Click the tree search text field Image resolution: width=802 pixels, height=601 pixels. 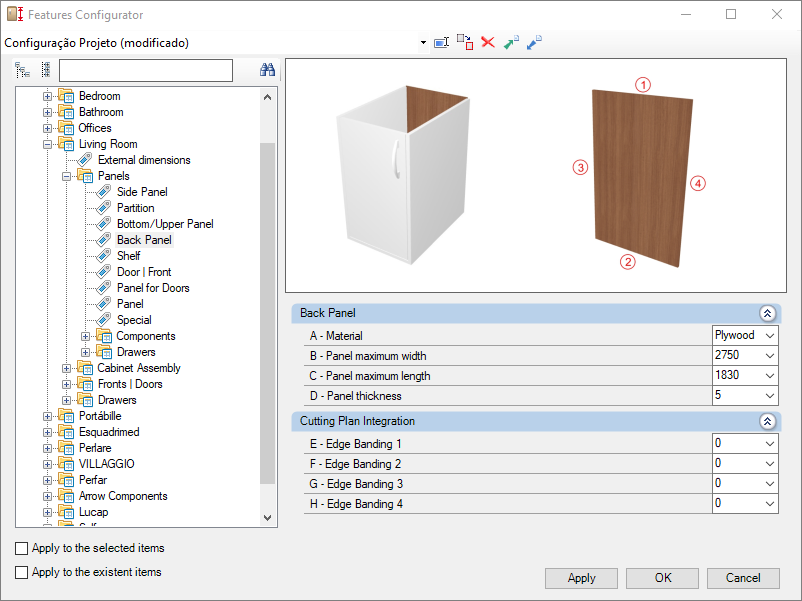point(146,70)
